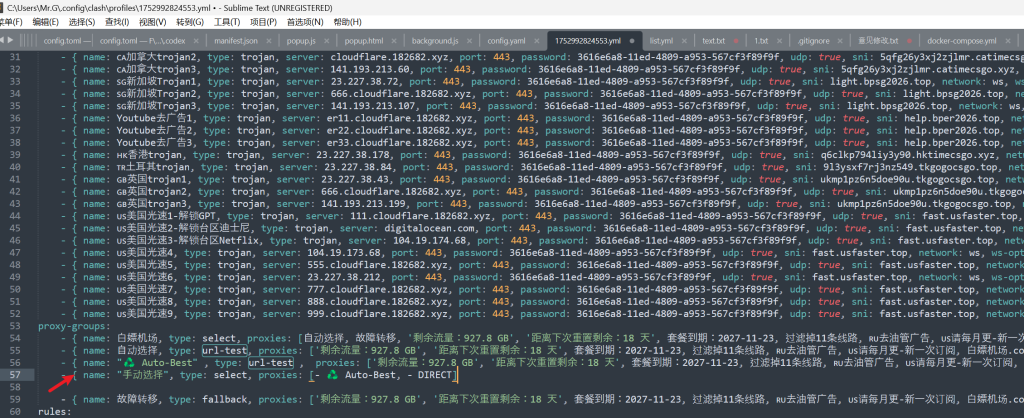Switch to the text.txt tab

pos(713,41)
